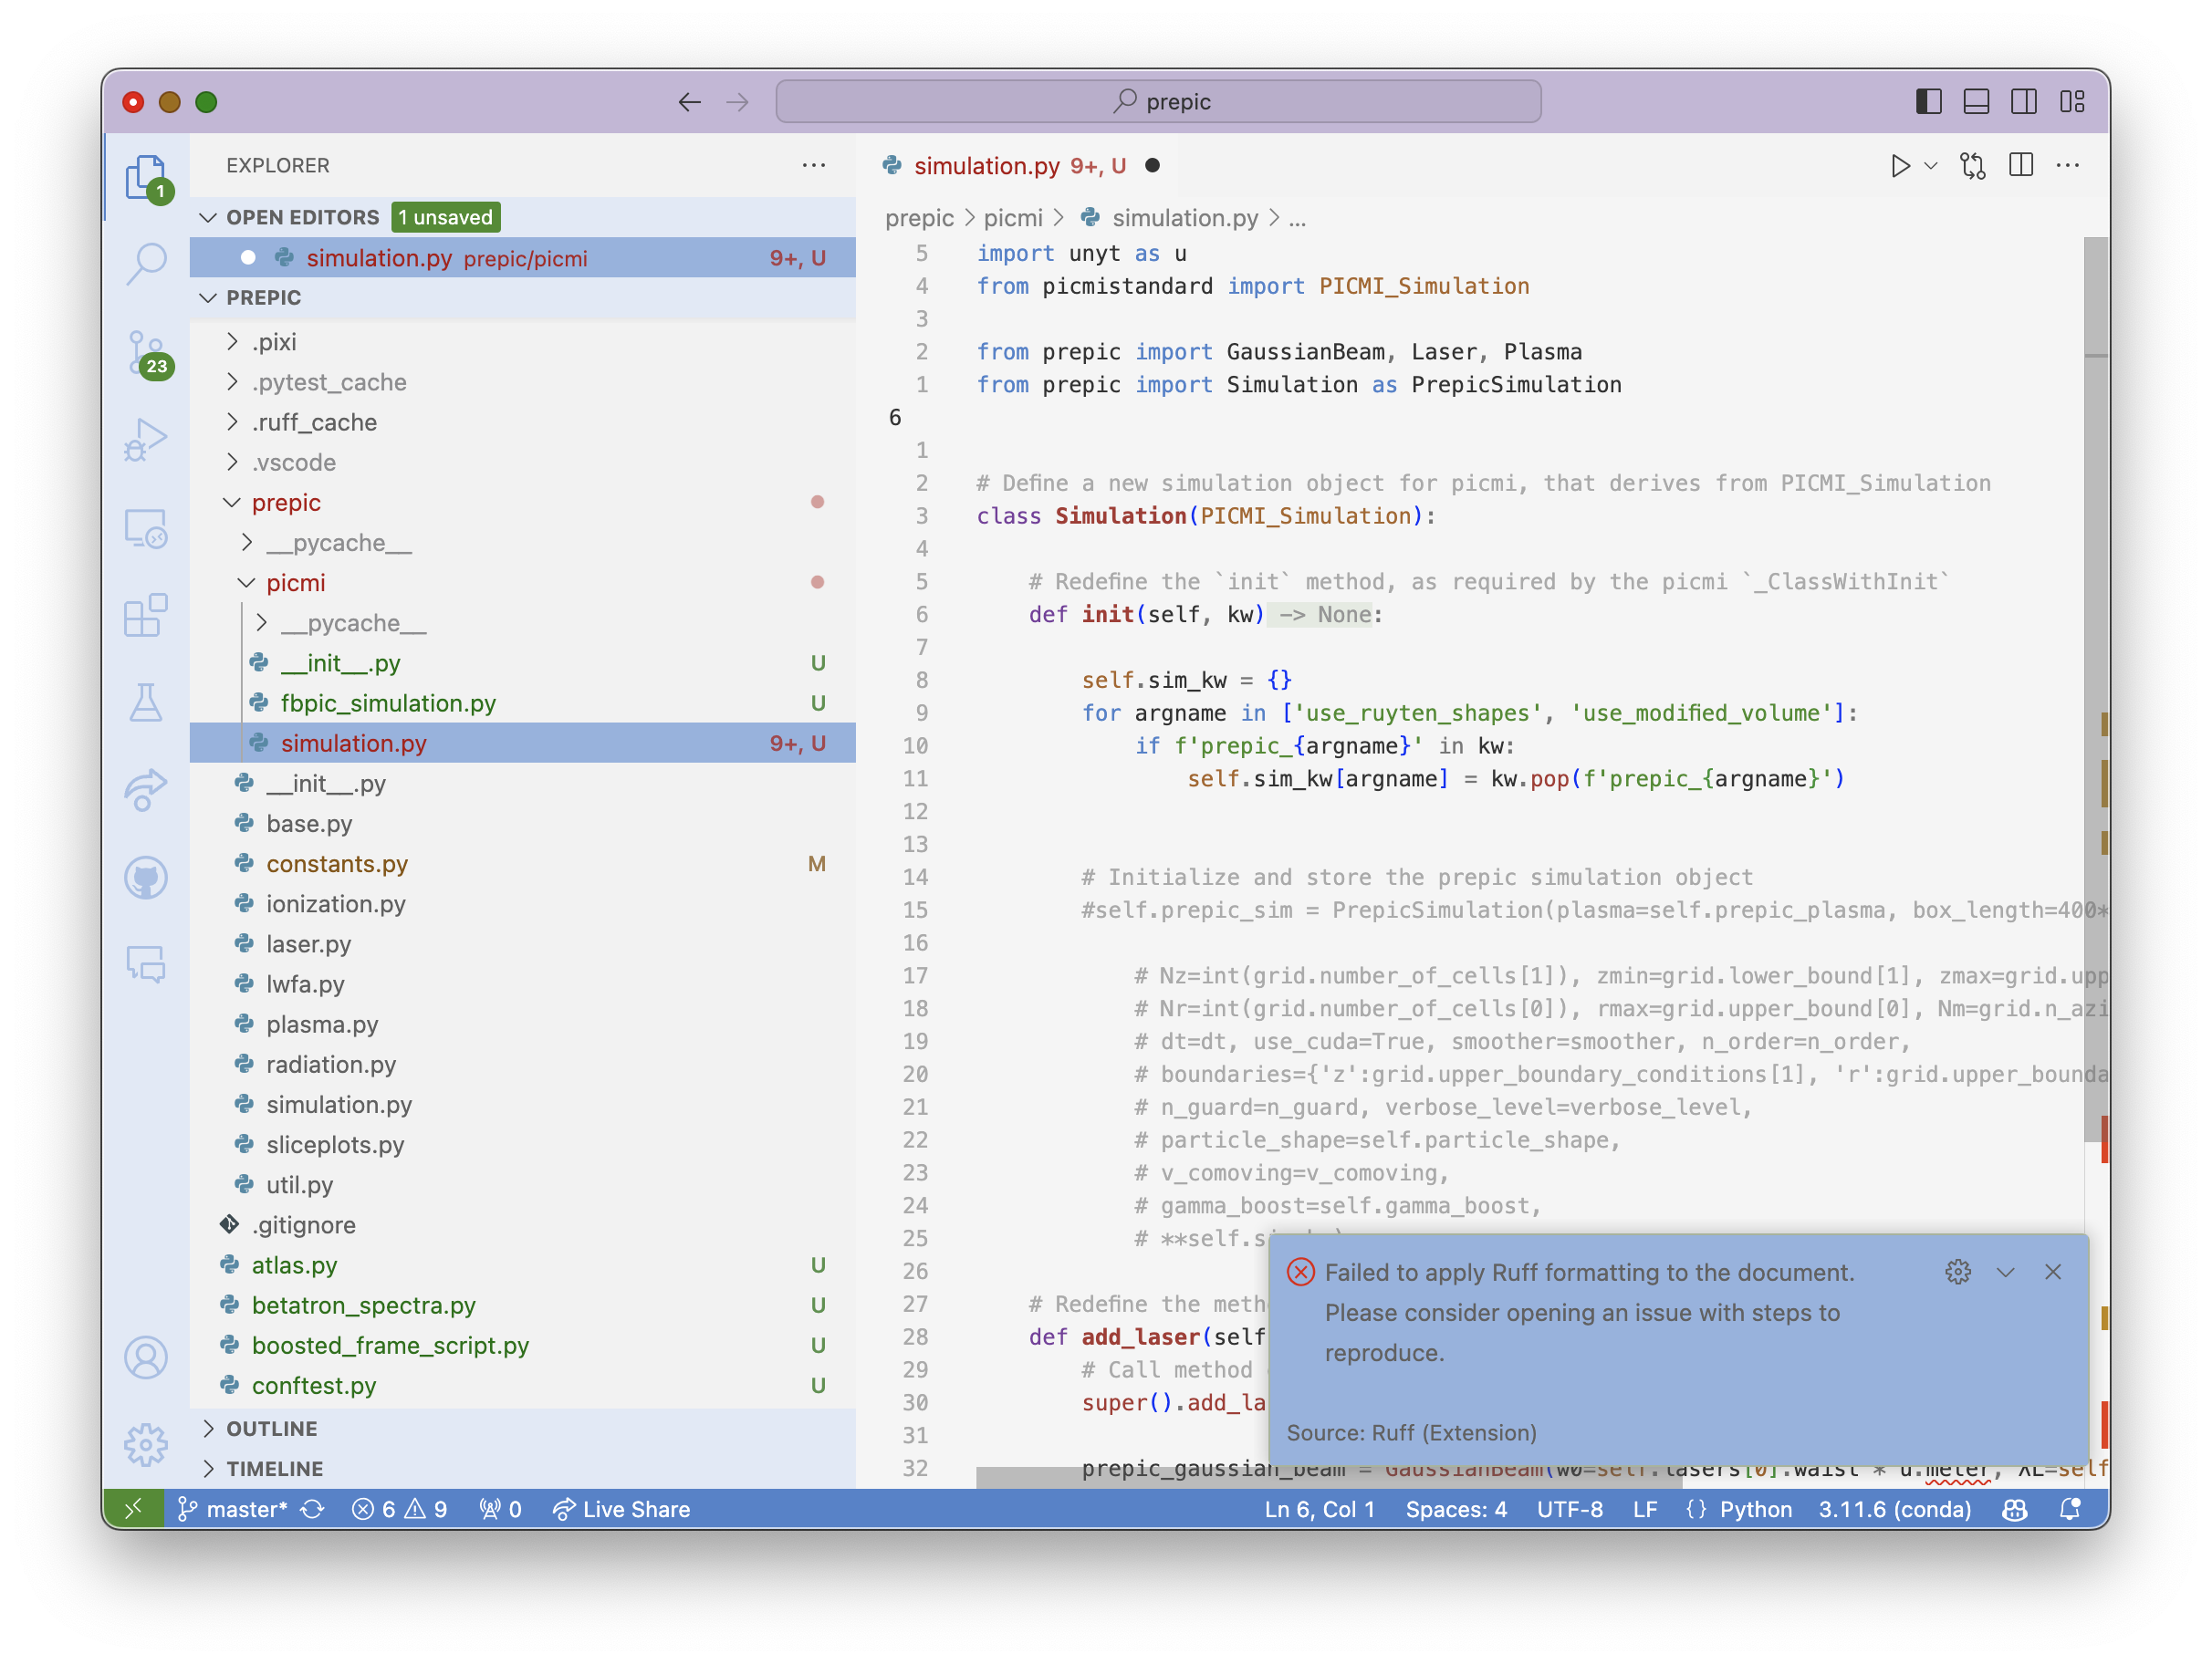This screenshot has width=2212, height=1664.
Task: Click the prepic command center search field
Action: (x=1158, y=102)
